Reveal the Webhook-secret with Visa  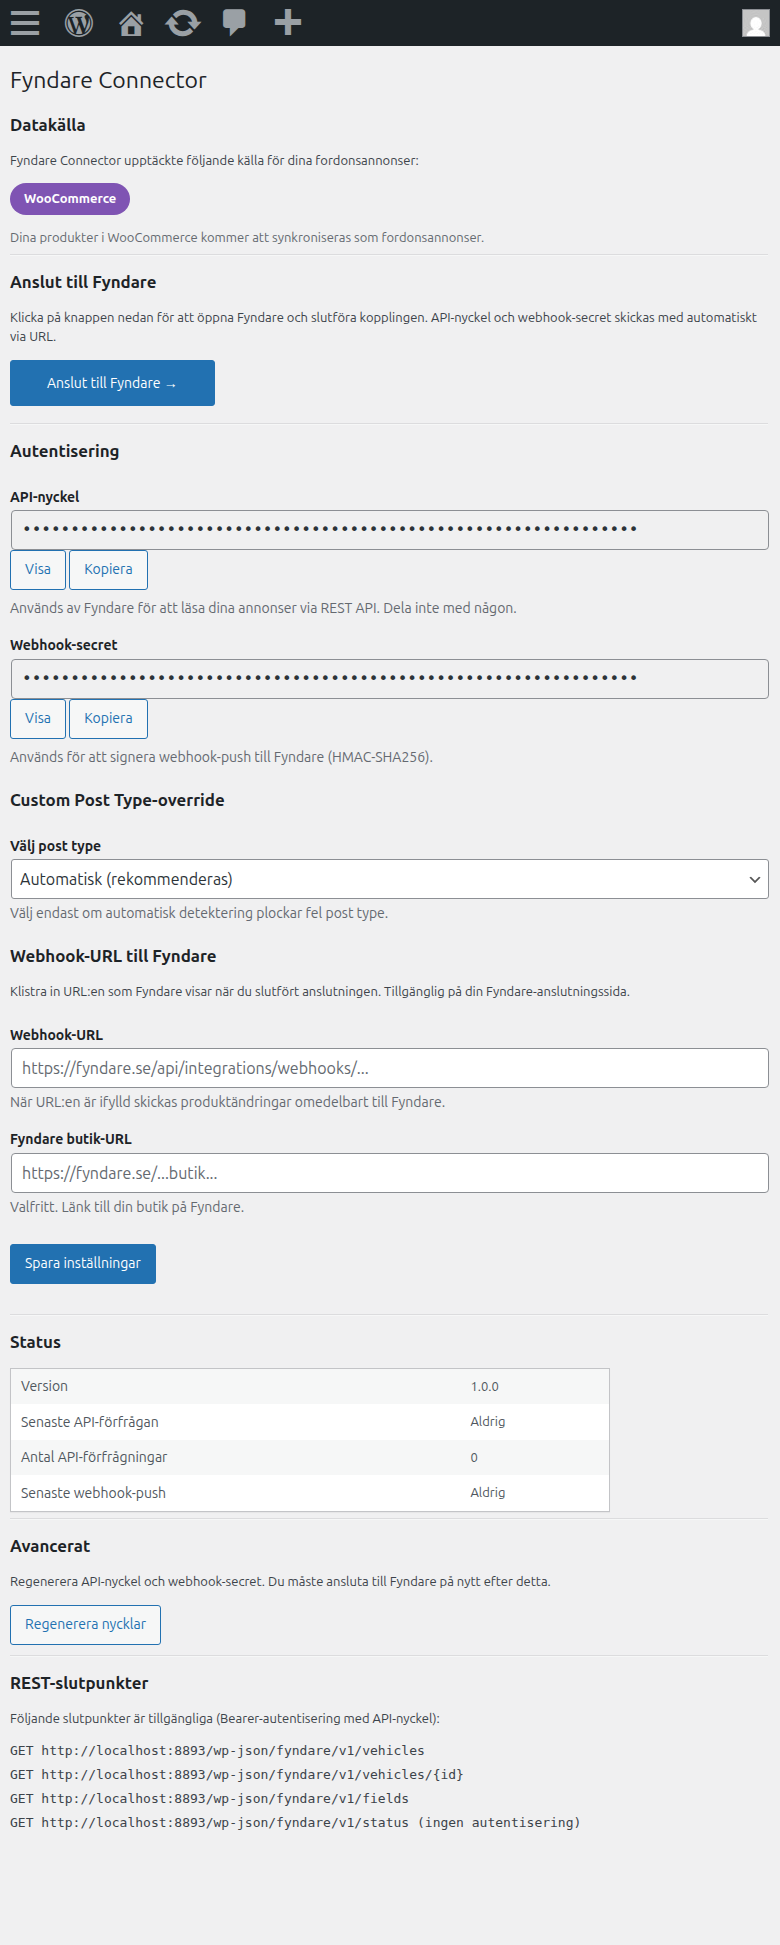pos(37,718)
